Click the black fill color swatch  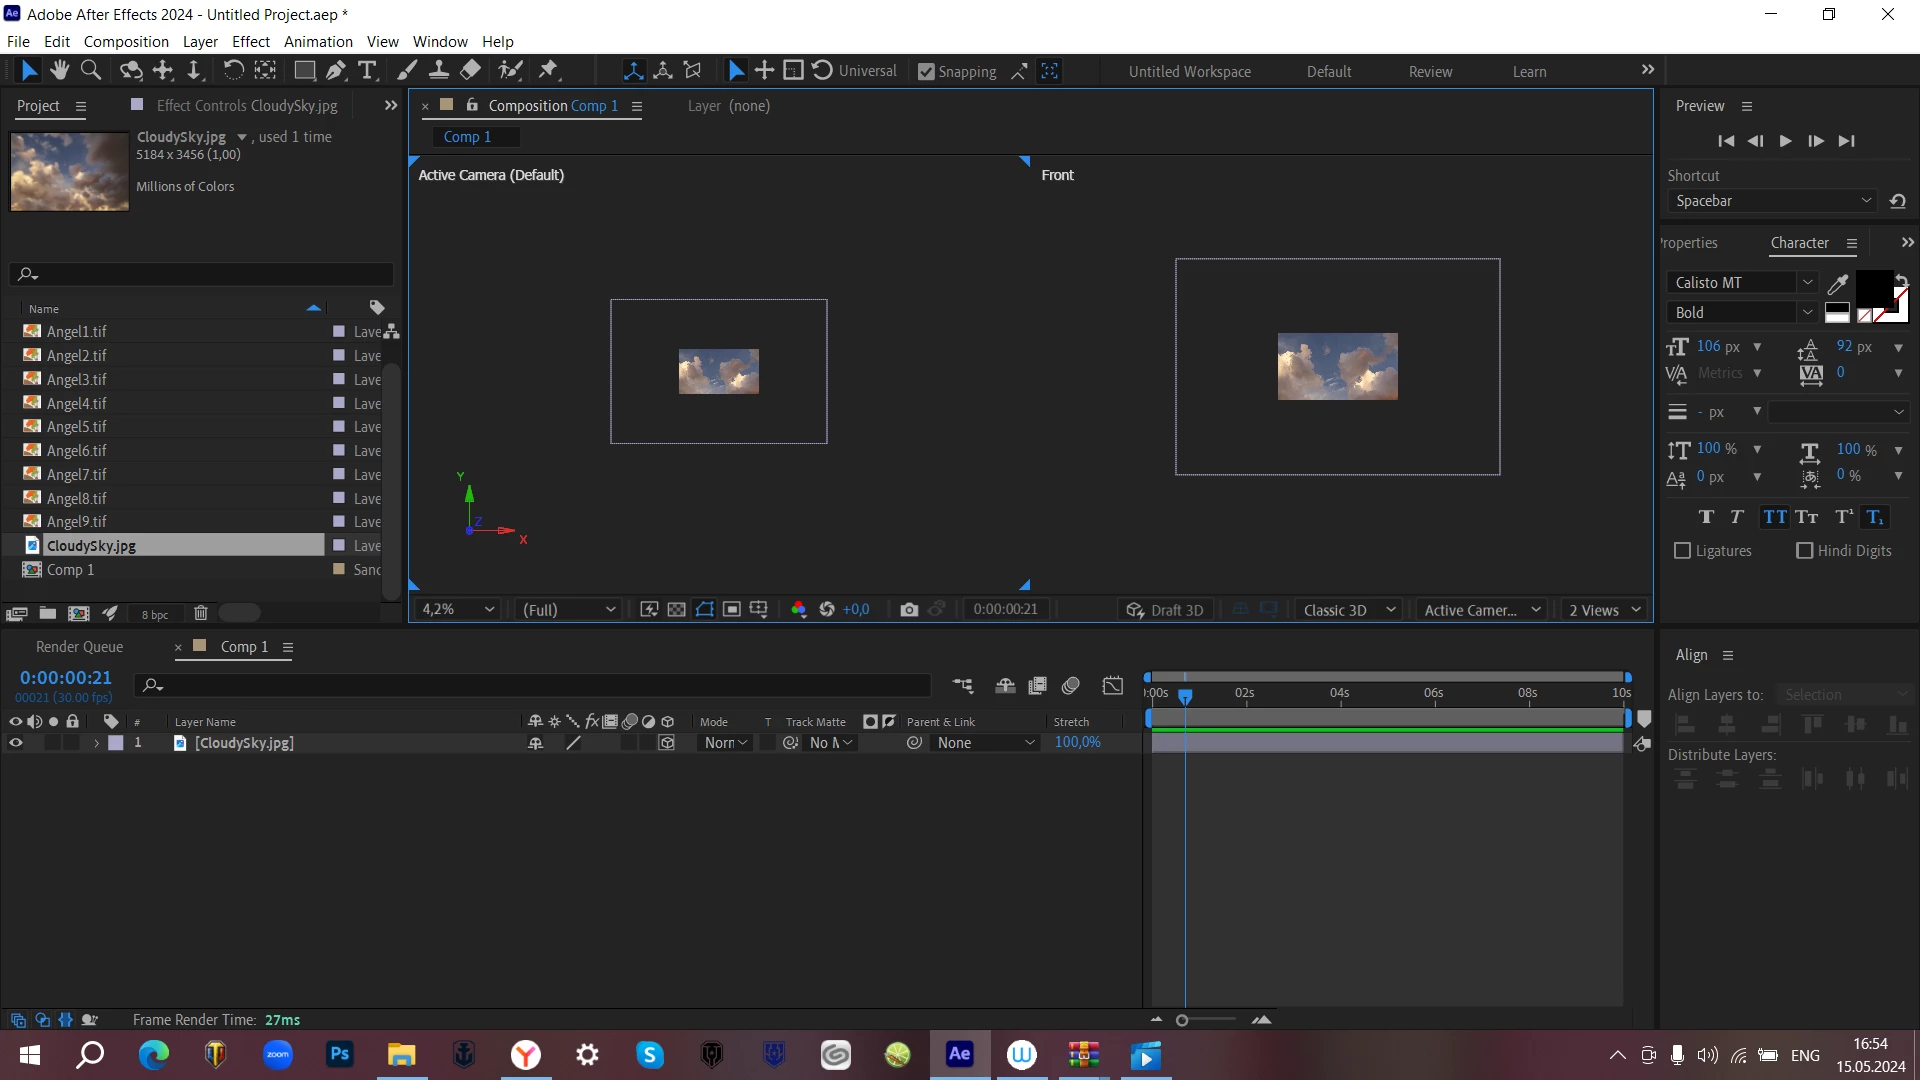(1873, 288)
